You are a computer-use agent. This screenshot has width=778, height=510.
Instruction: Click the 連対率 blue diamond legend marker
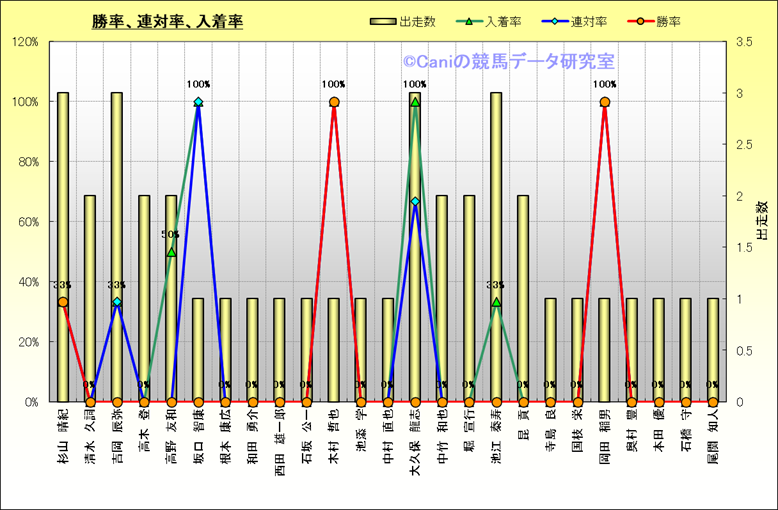(x=556, y=21)
